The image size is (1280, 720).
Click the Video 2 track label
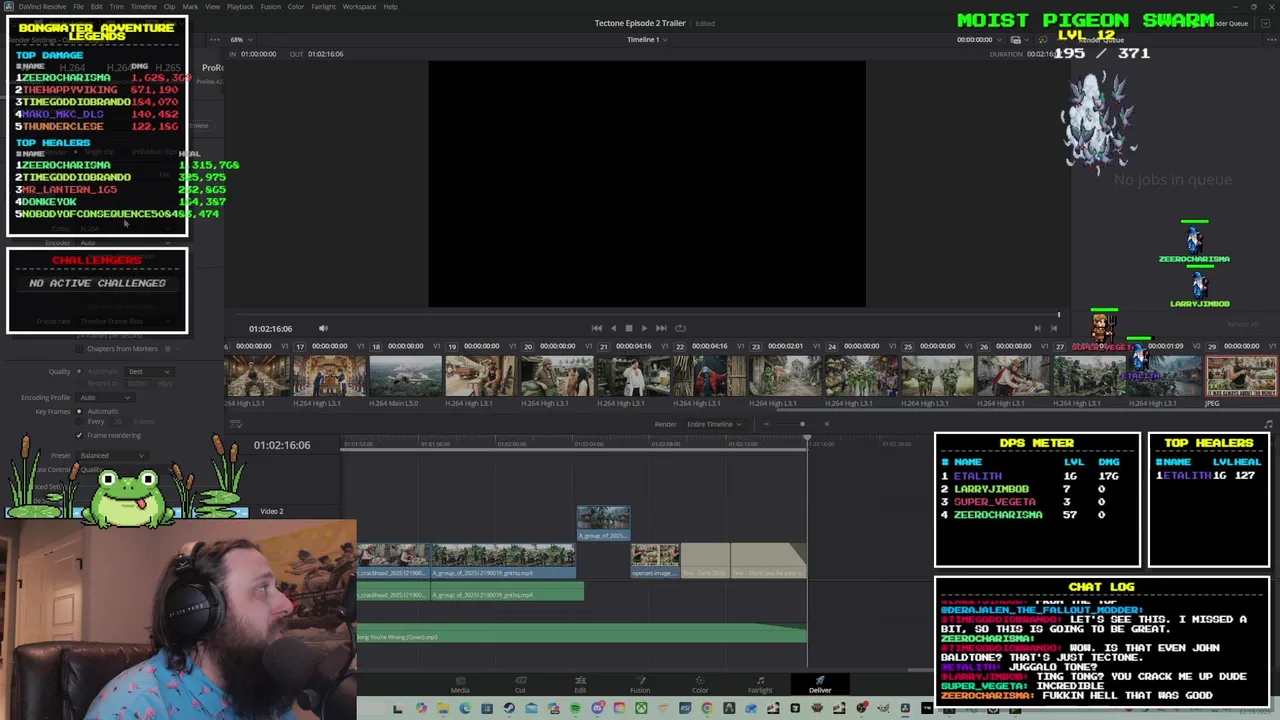pos(272,511)
